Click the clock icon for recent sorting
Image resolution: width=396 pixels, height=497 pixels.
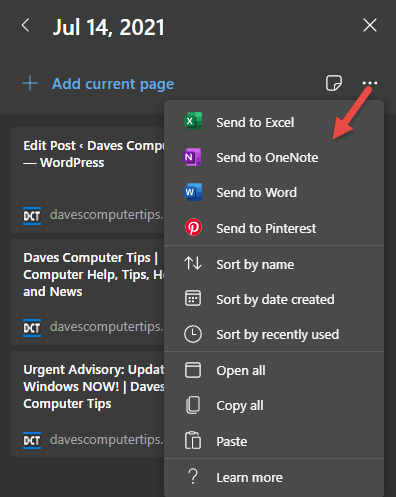(193, 334)
